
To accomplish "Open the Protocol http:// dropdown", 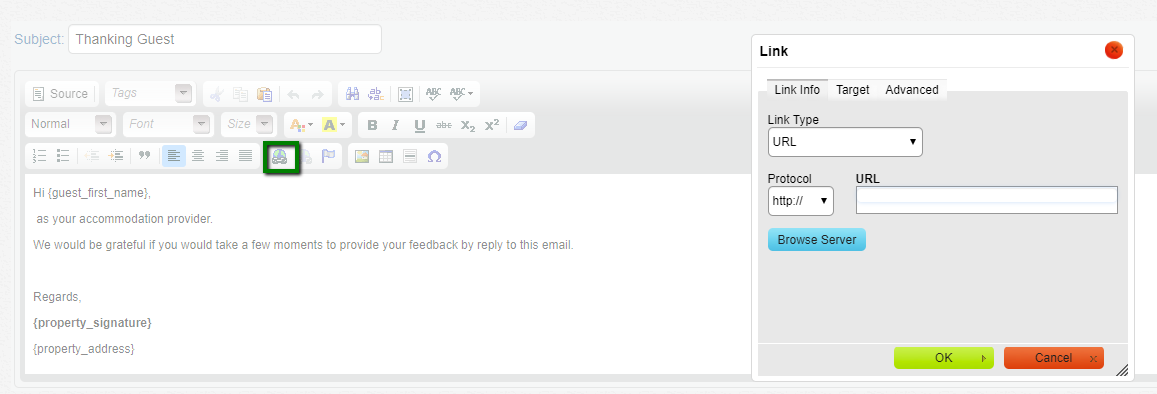I will click(x=801, y=201).
